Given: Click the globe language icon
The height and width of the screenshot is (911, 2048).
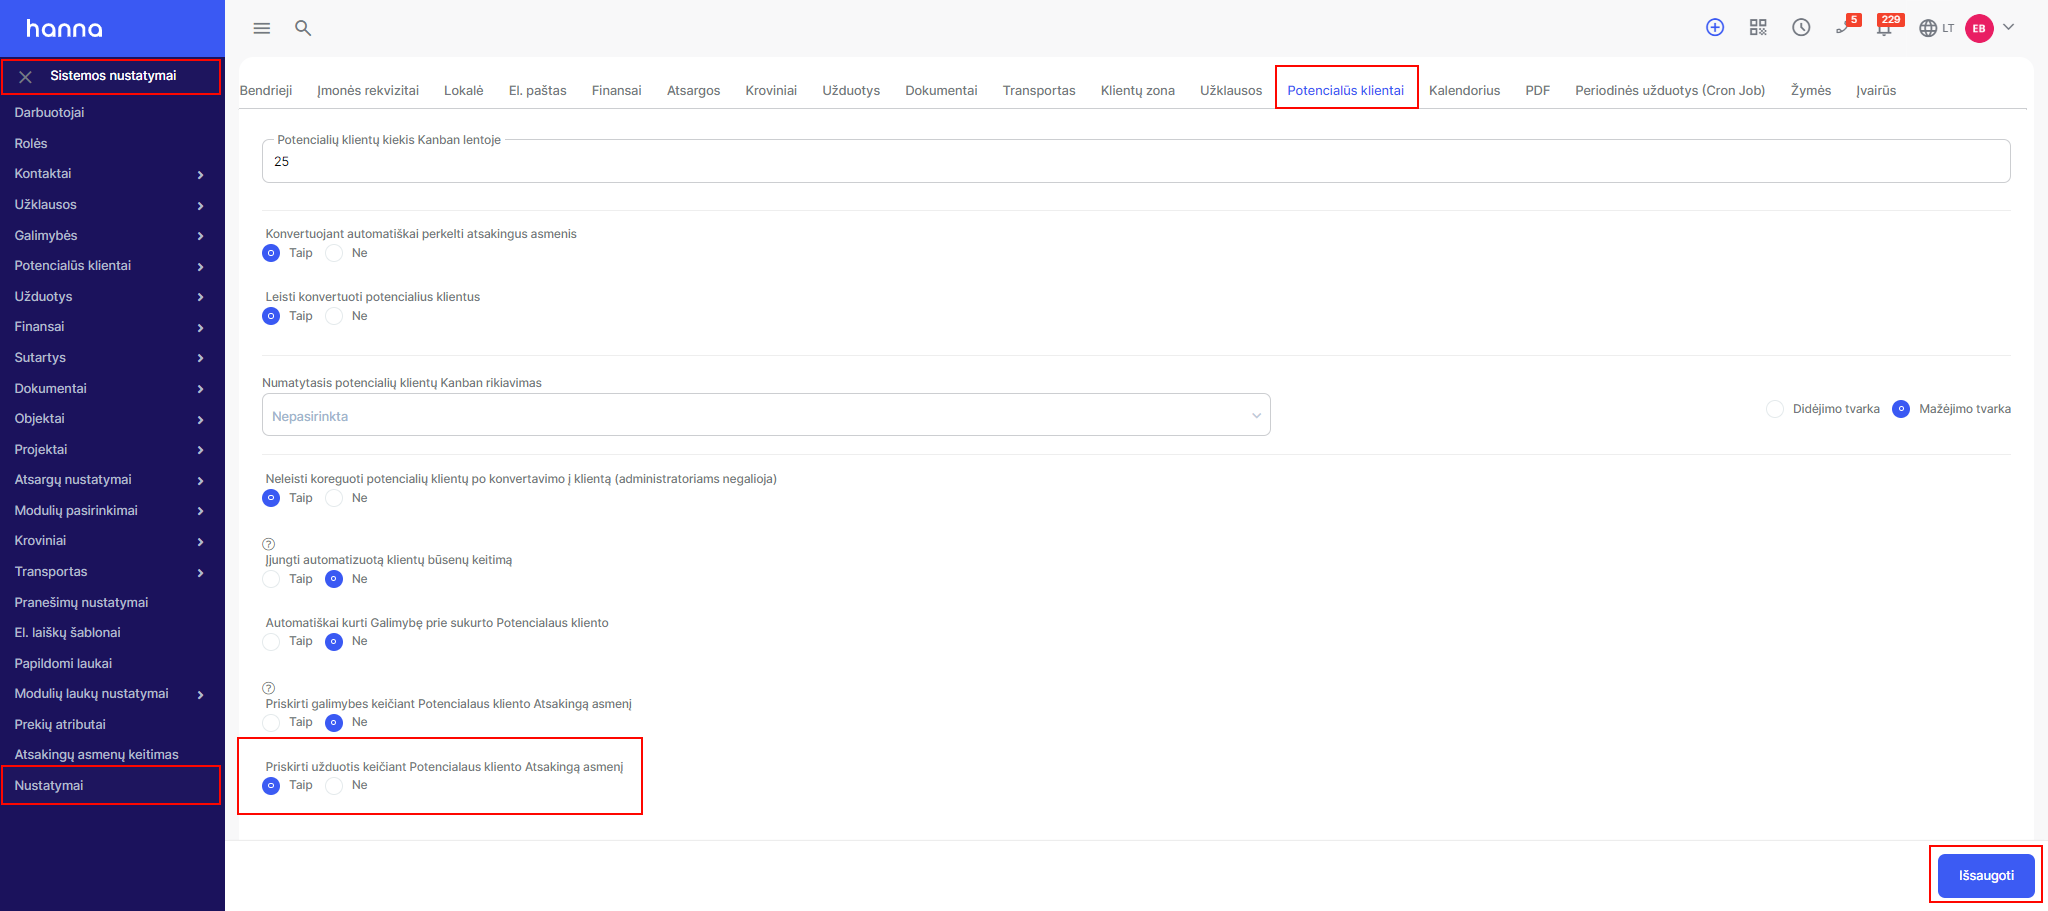Looking at the screenshot, I should (x=1928, y=28).
